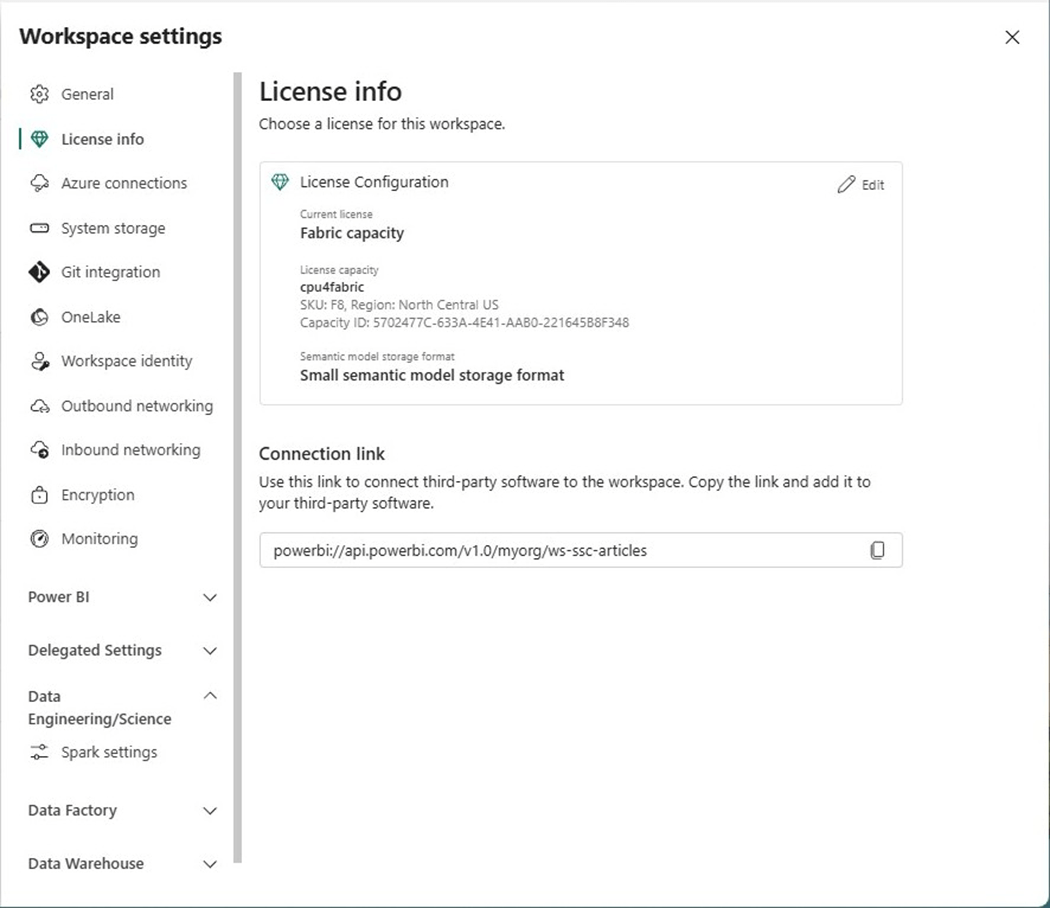This screenshot has height=908, width=1050.
Task: Click the Azure connections cloud icon
Action: click(39, 183)
